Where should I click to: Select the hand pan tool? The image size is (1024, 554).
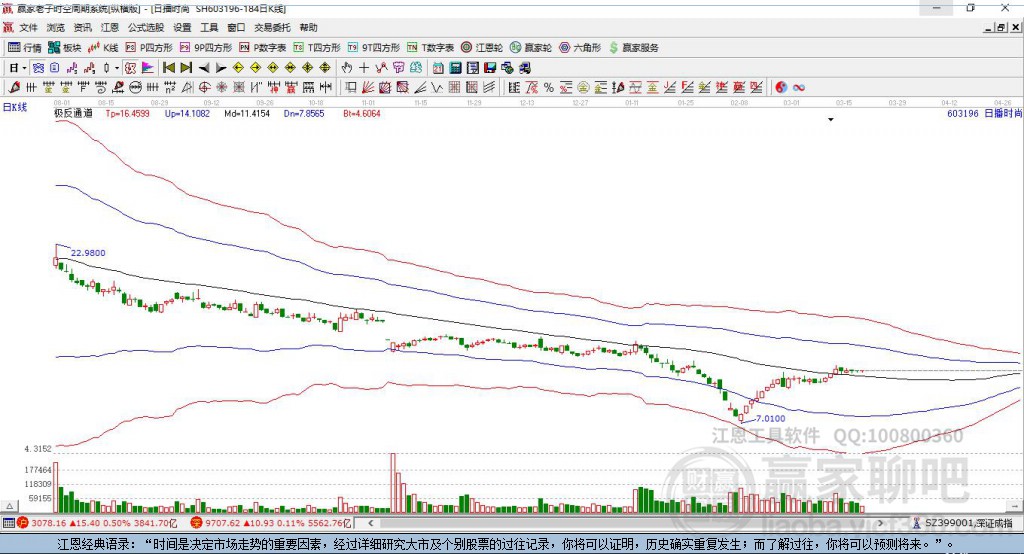pos(347,68)
